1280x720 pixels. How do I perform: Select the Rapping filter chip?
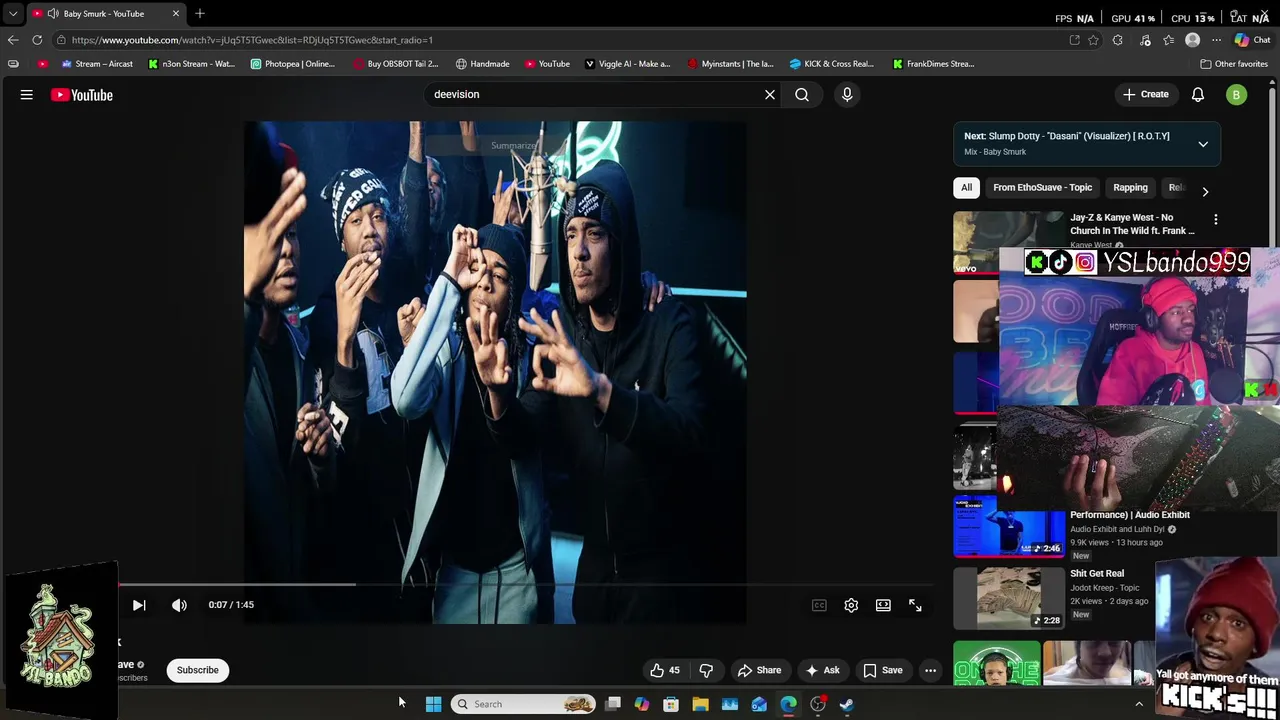pyautogui.click(x=1130, y=188)
